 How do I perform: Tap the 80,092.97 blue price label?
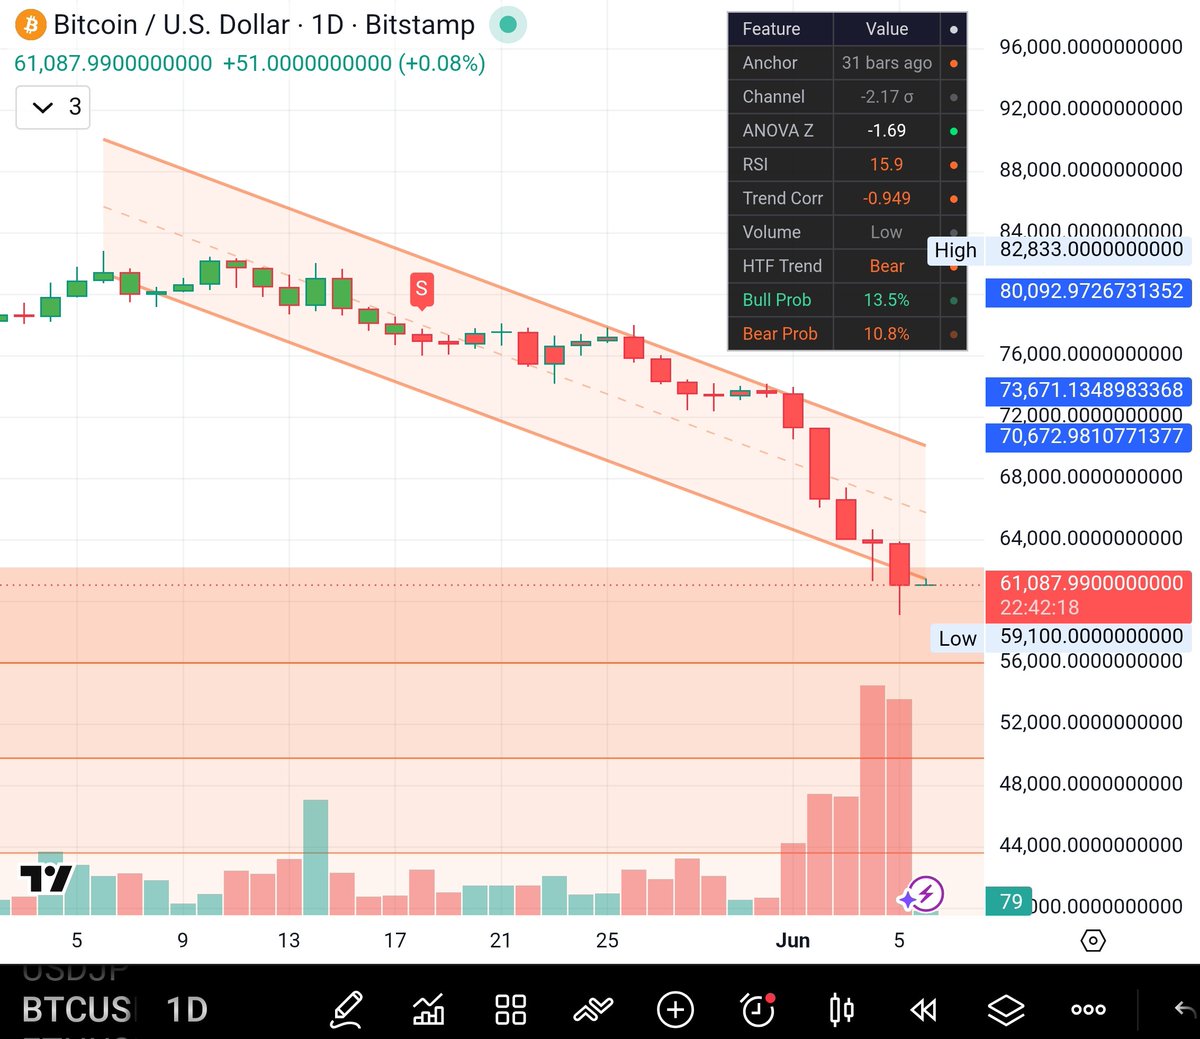tap(1091, 291)
